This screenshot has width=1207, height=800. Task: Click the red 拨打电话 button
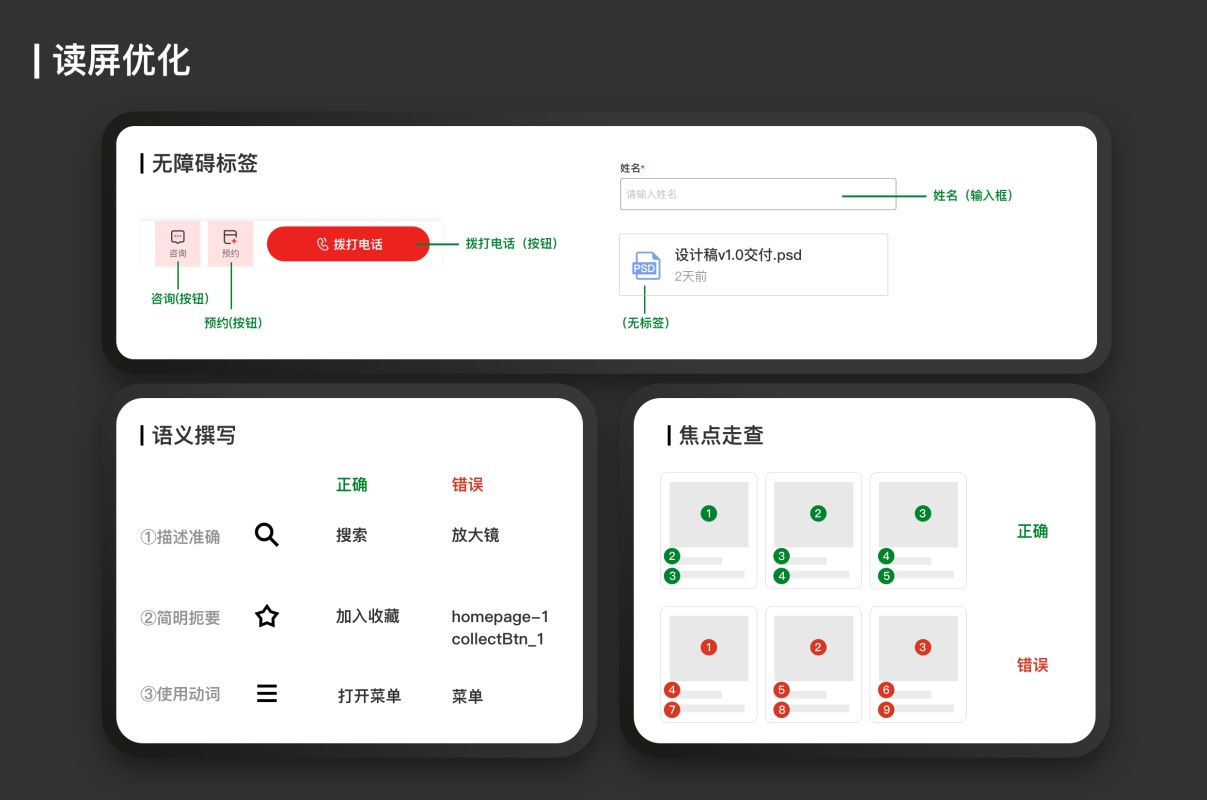click(348, 244)
